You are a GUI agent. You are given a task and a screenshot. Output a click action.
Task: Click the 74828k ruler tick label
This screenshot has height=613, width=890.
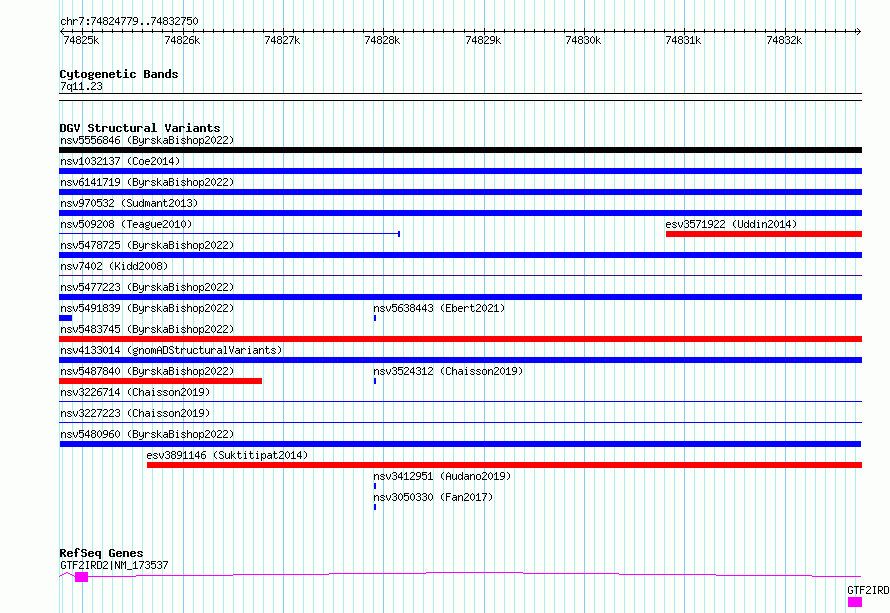coord(382,40)
